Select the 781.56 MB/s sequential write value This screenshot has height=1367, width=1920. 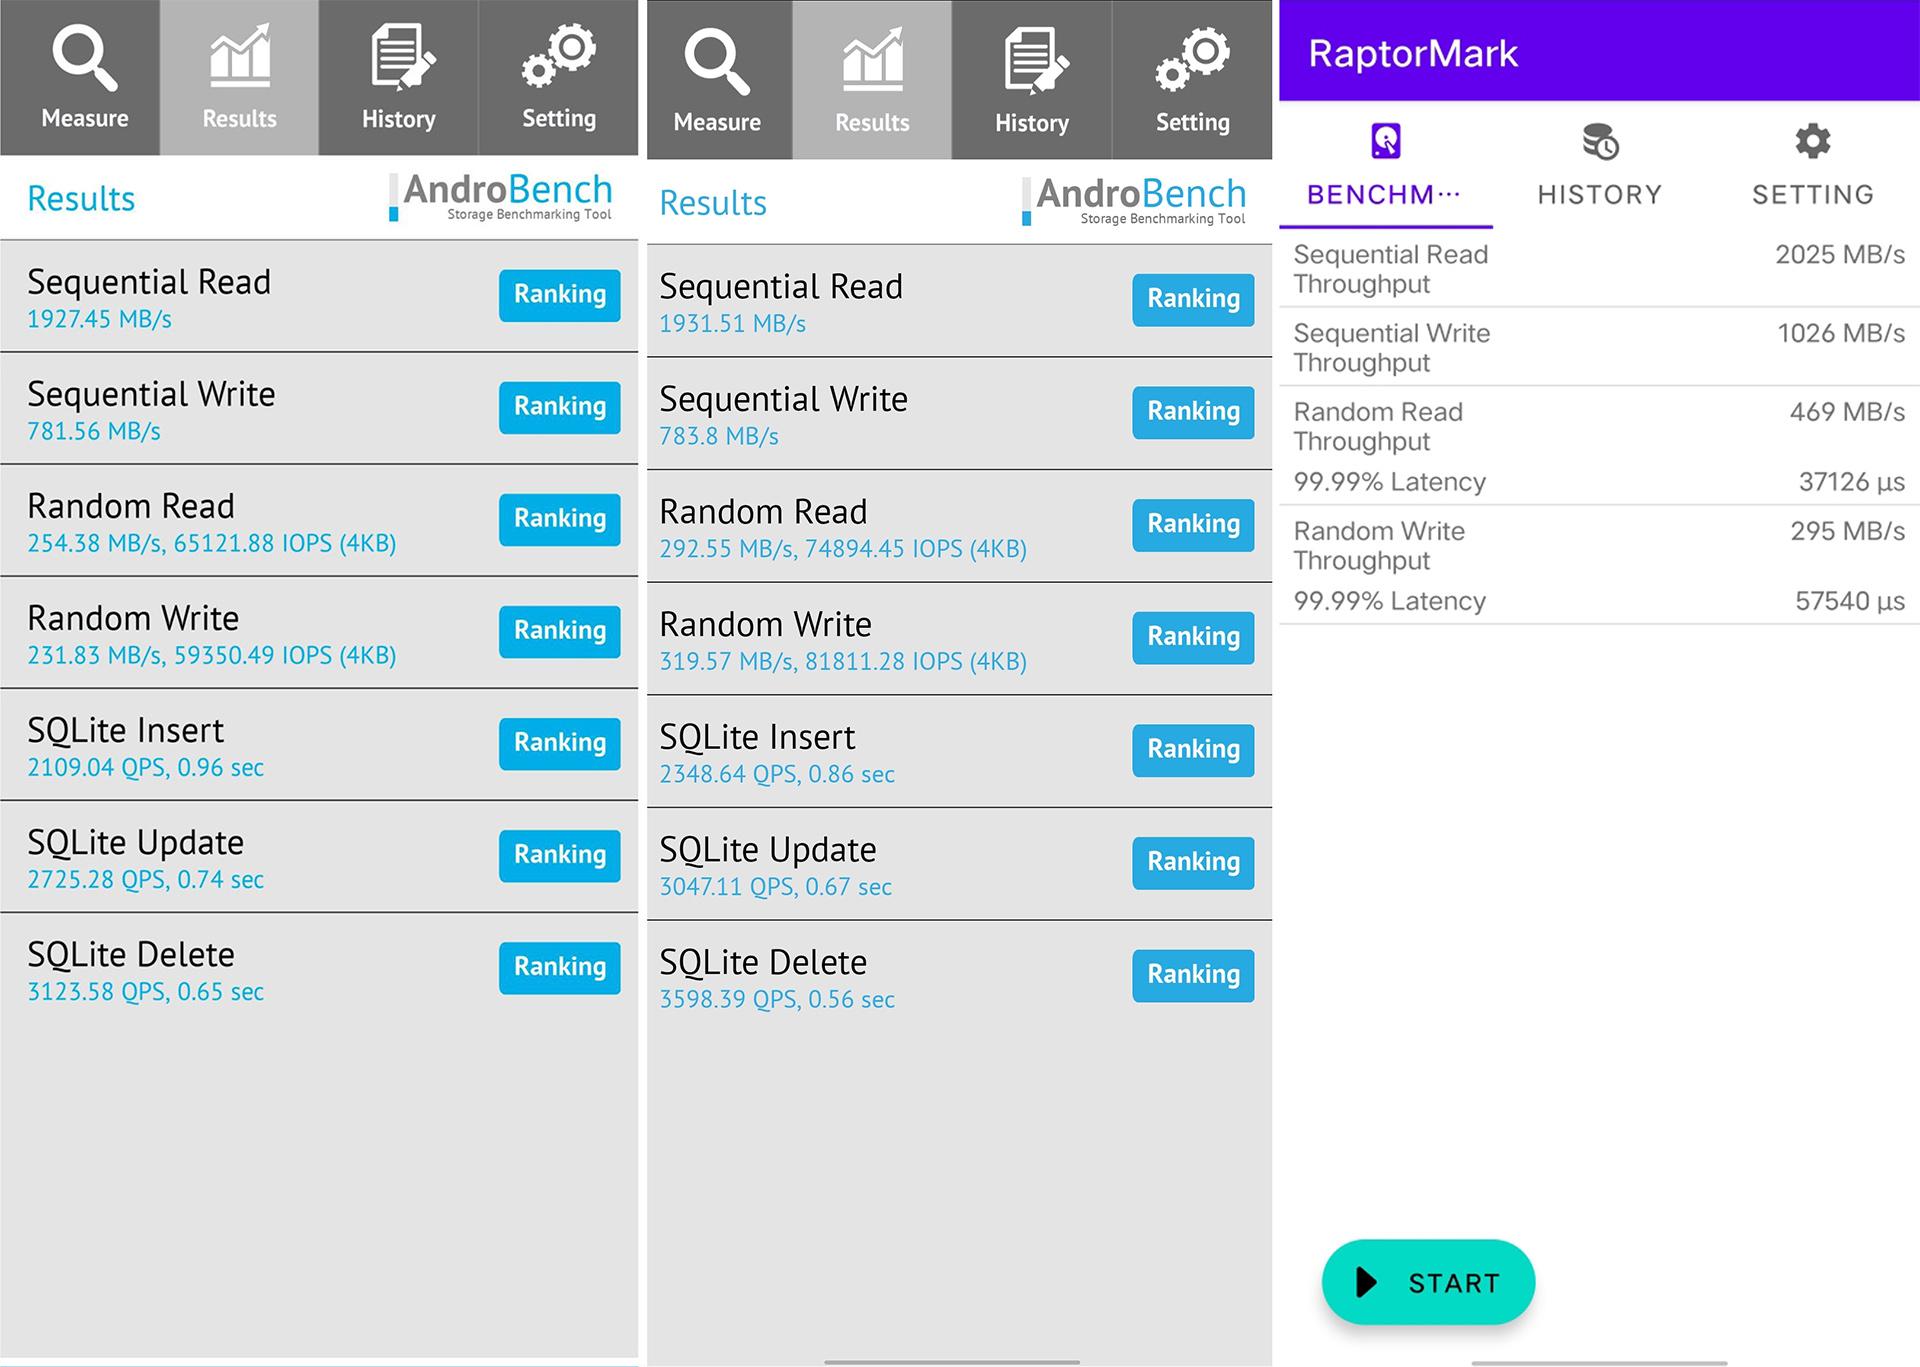coord(94,432)
